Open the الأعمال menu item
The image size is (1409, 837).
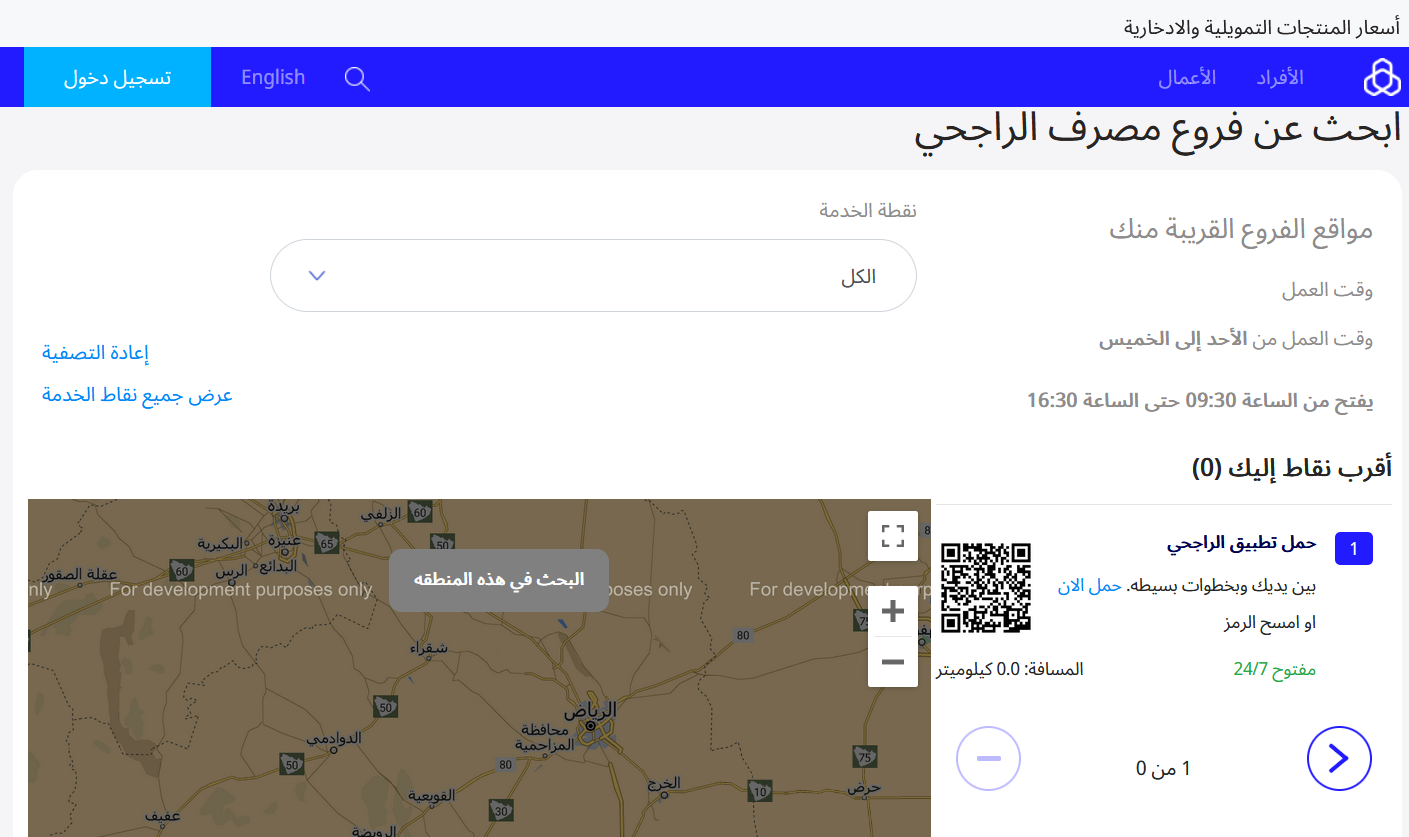tap(1187, 77)
